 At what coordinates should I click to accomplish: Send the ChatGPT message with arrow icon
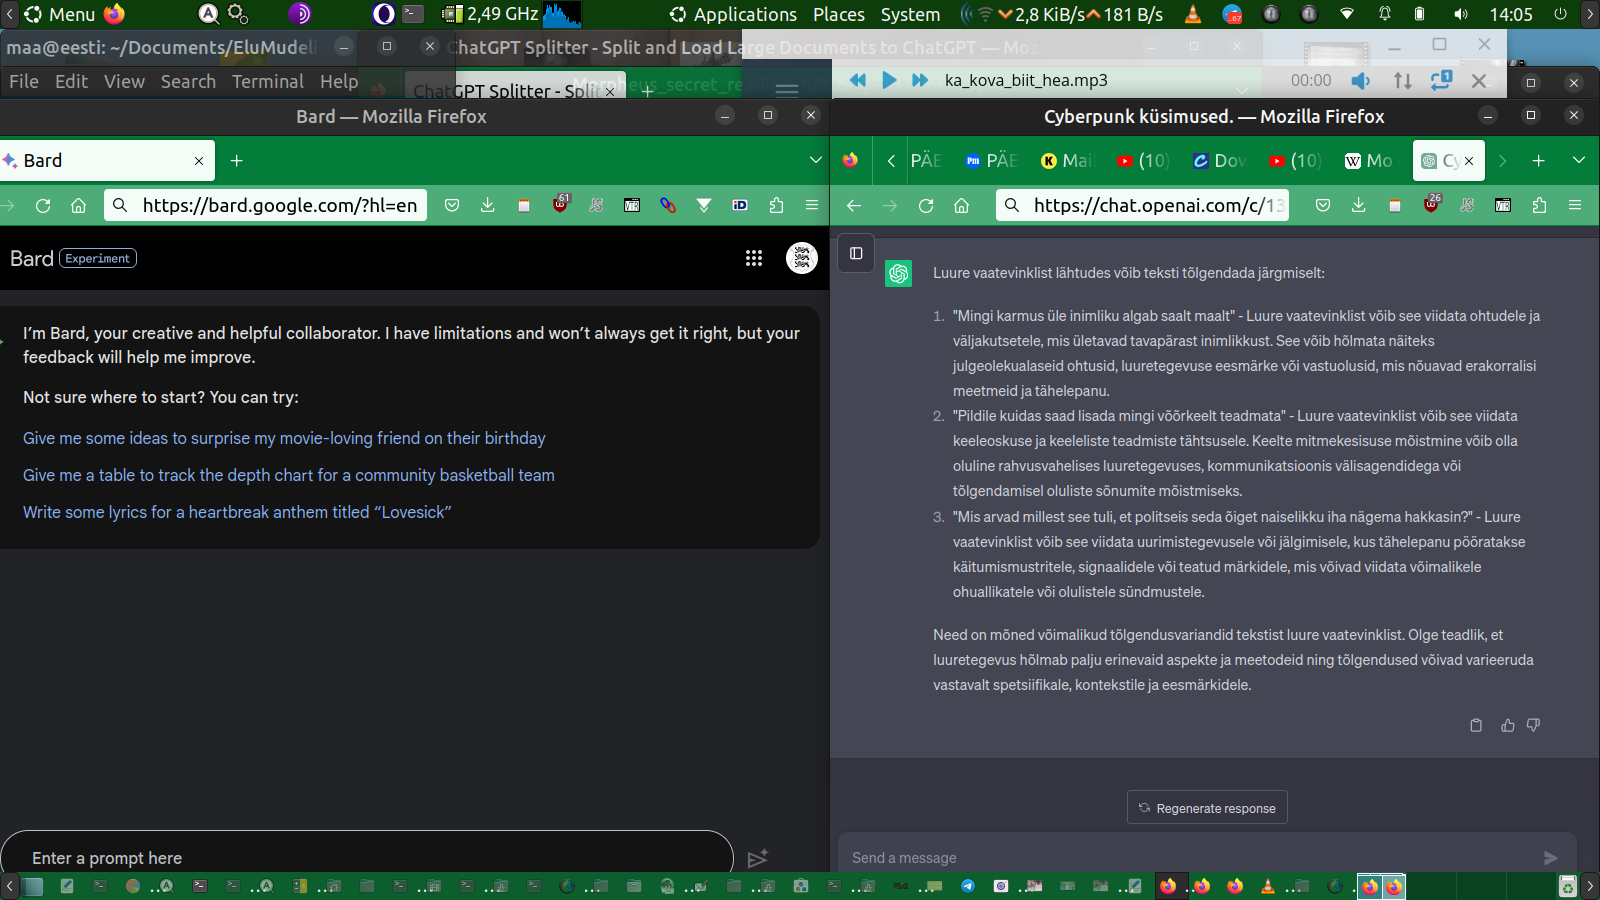click(1550, 858)
